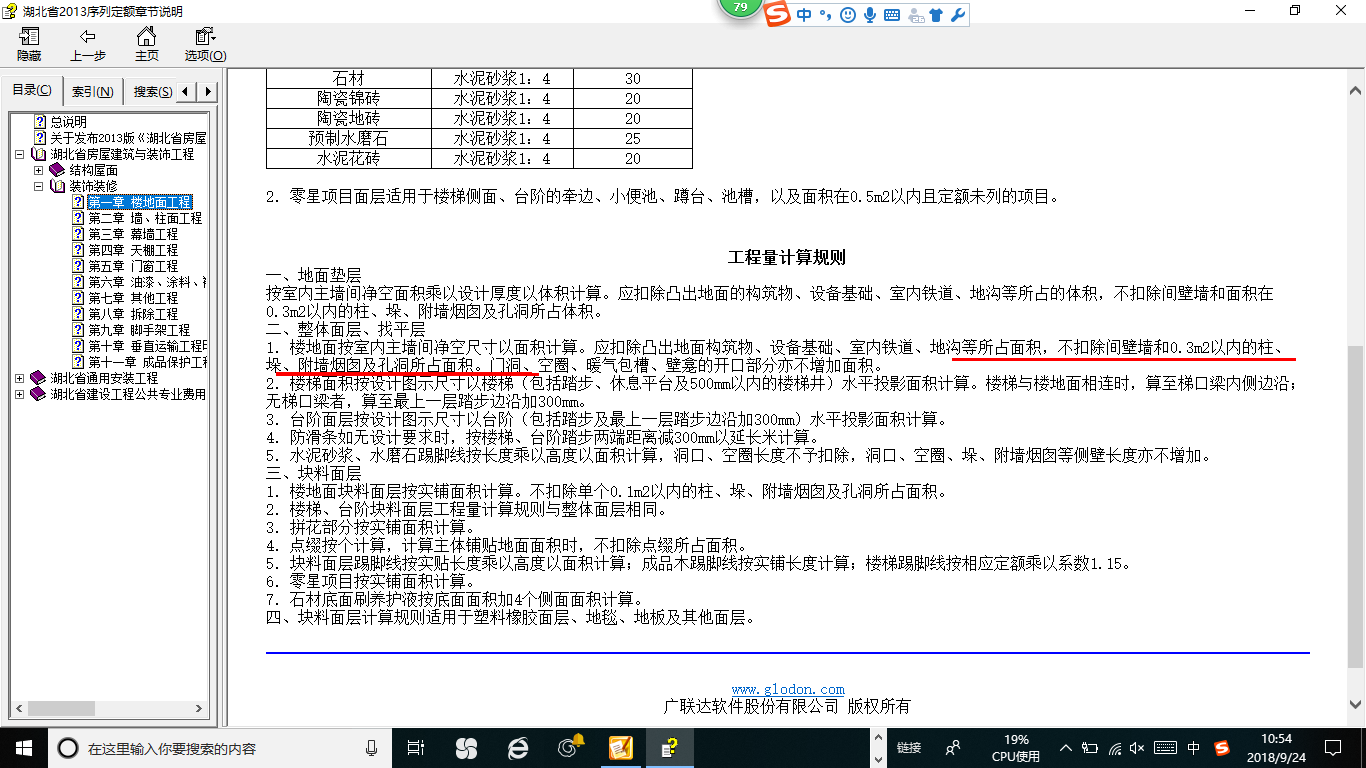The height and width of the screenshot is (768, 1366).
Task: Open the Sogou toolbox wrench icon
Action: pyautogui.click(x=957, y=15)
